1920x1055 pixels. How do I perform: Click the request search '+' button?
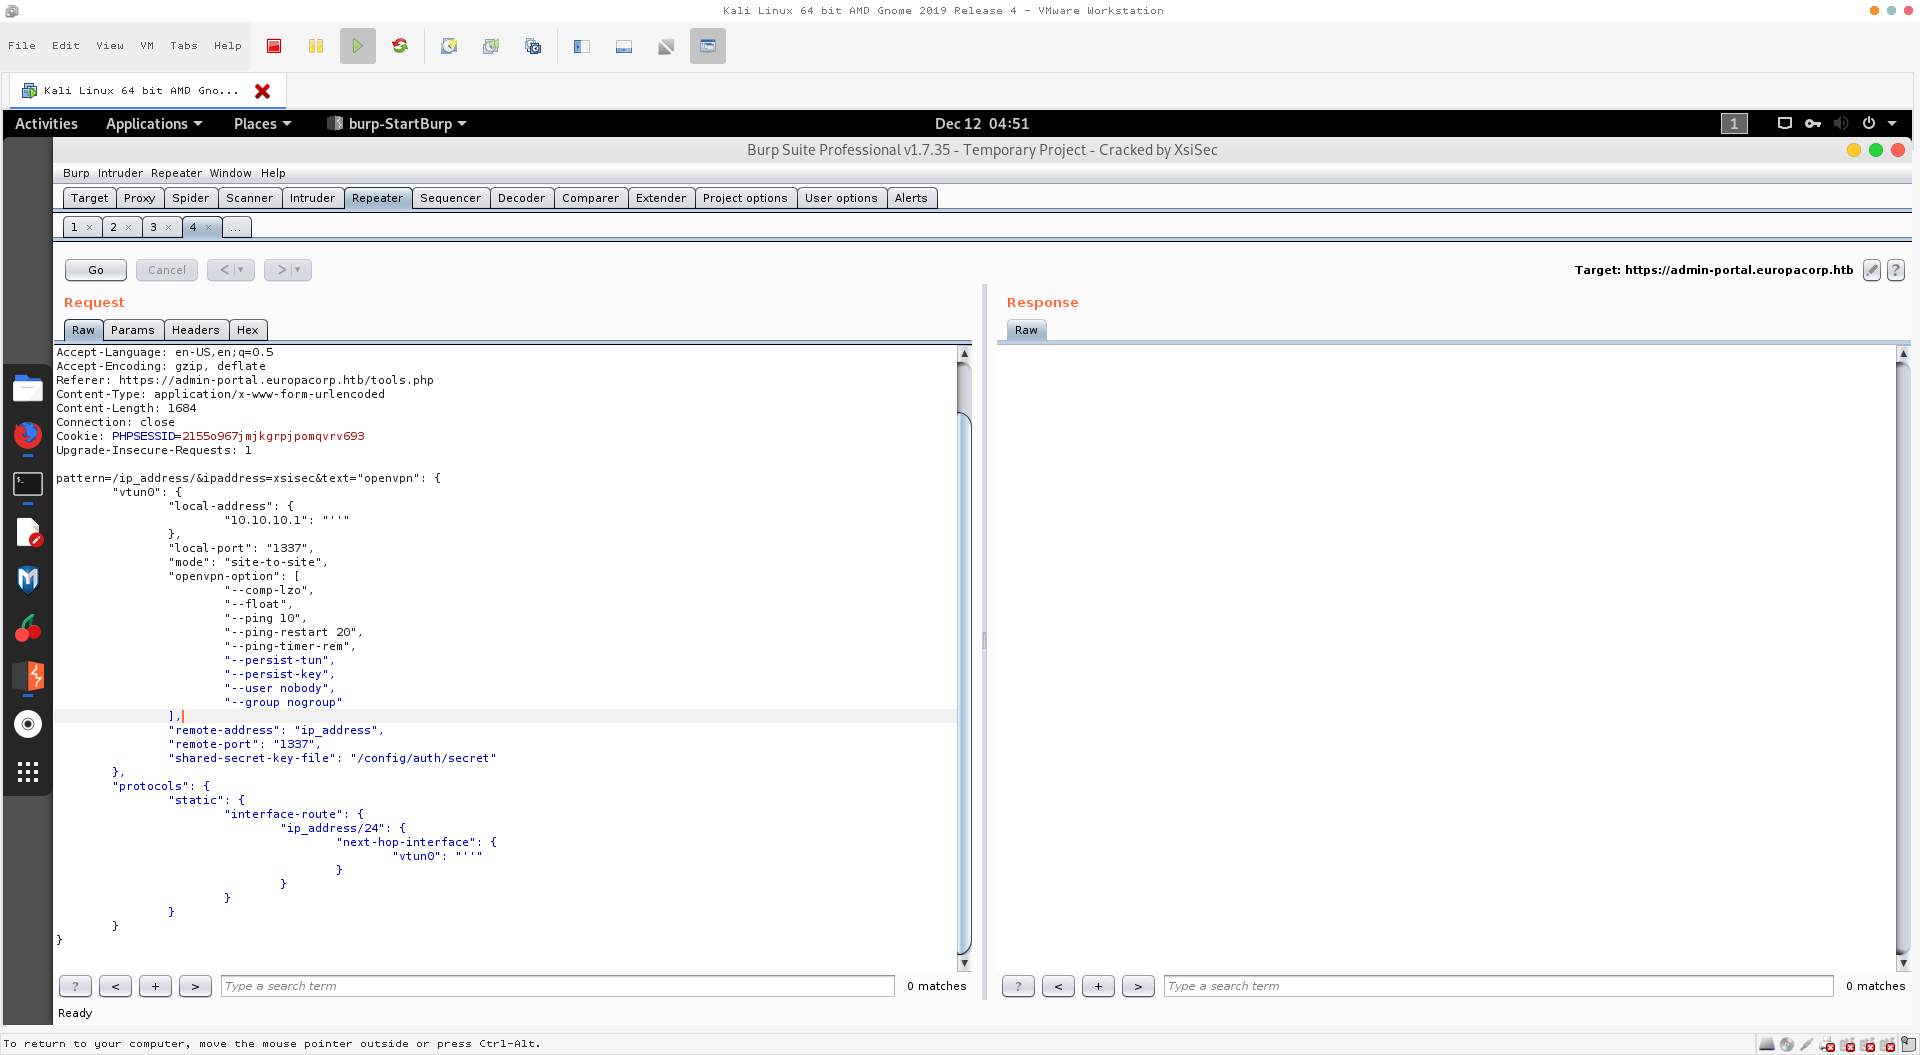[155, 987]
